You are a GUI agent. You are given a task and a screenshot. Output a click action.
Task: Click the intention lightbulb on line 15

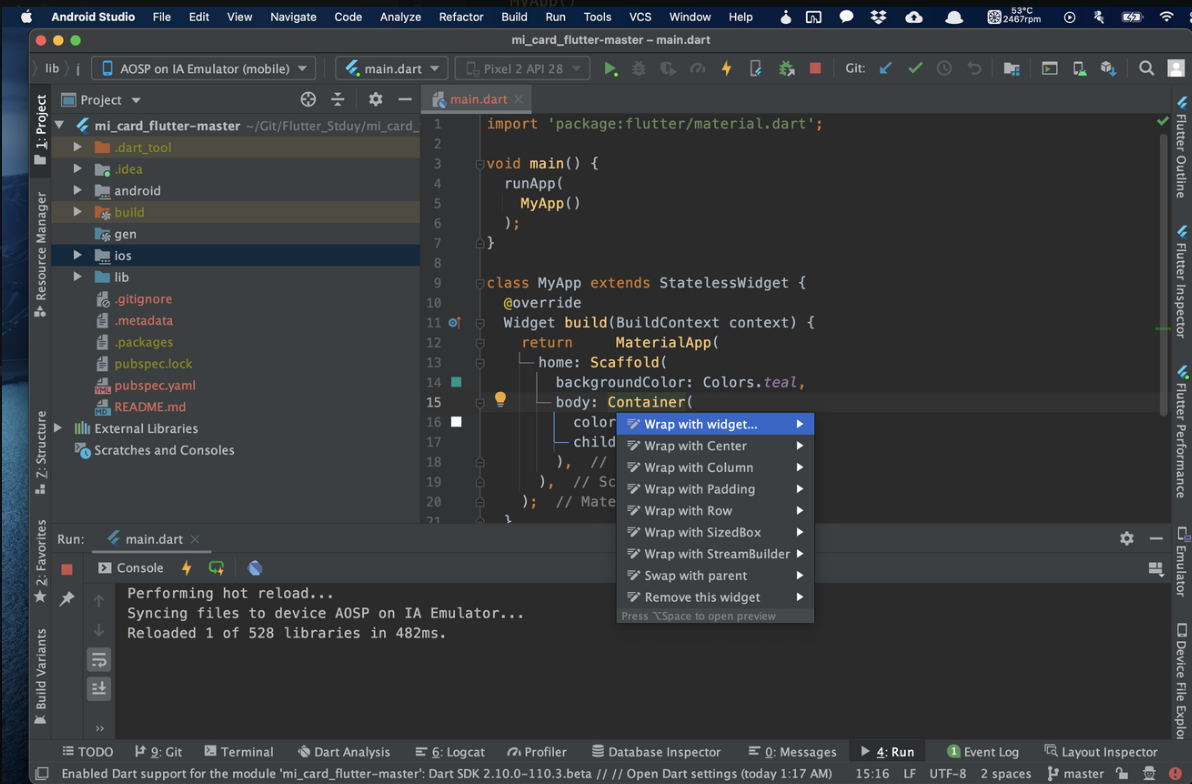coord(500,398)
